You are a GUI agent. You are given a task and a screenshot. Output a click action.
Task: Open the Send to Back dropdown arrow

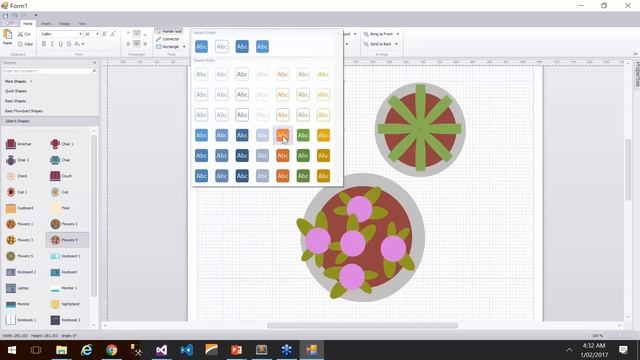click(x=396, y=44)
